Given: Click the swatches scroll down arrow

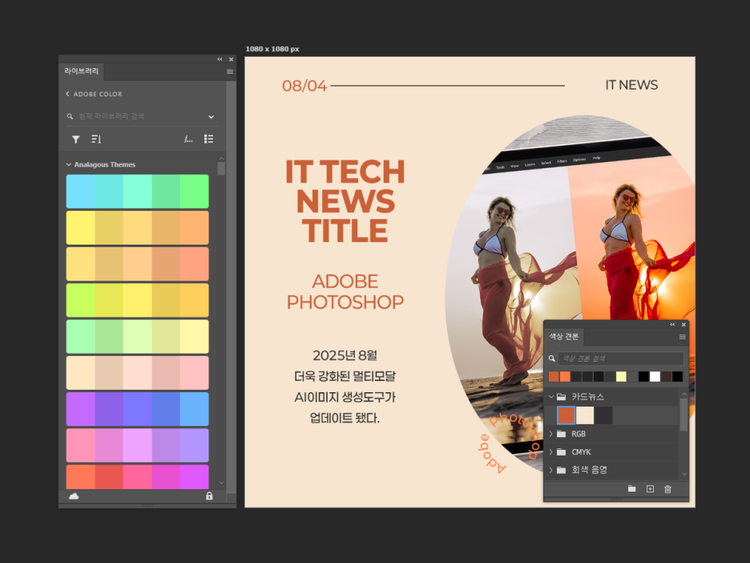Looking at the screenshot, I should (x=684, y=474).
